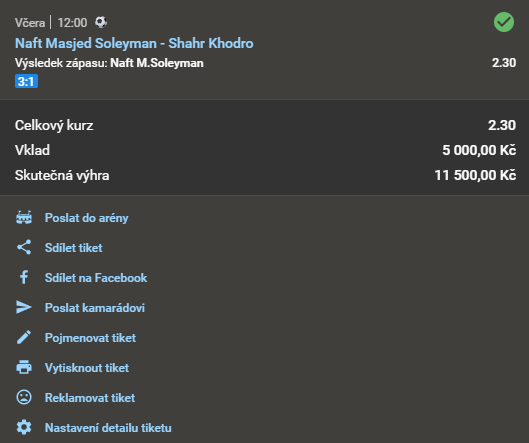Click the share icon next to Sdílet tiket

tap(24, 247)
